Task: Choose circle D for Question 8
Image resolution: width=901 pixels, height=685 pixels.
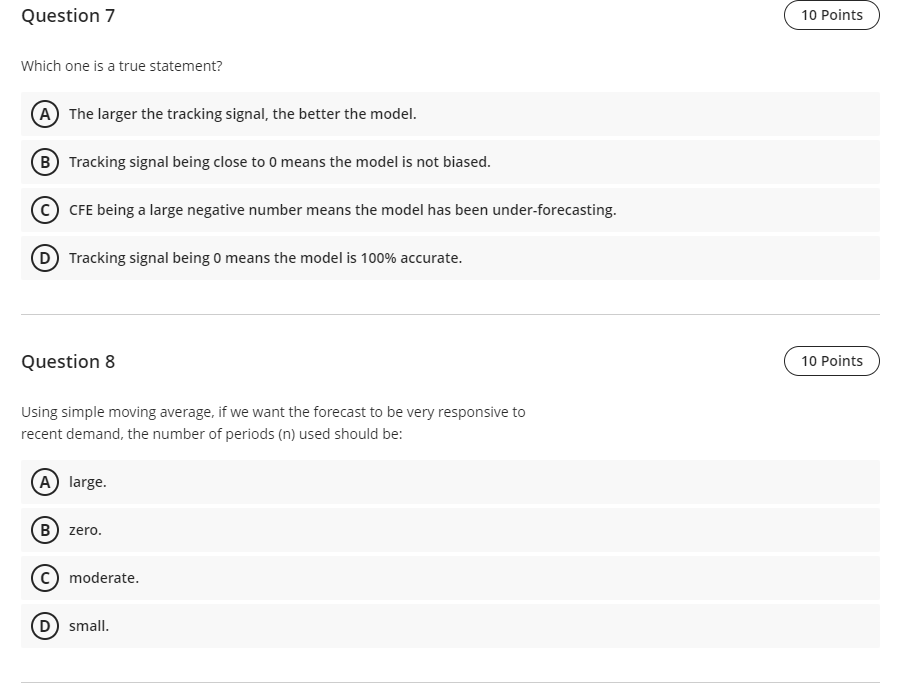Action: click(45, 626)
